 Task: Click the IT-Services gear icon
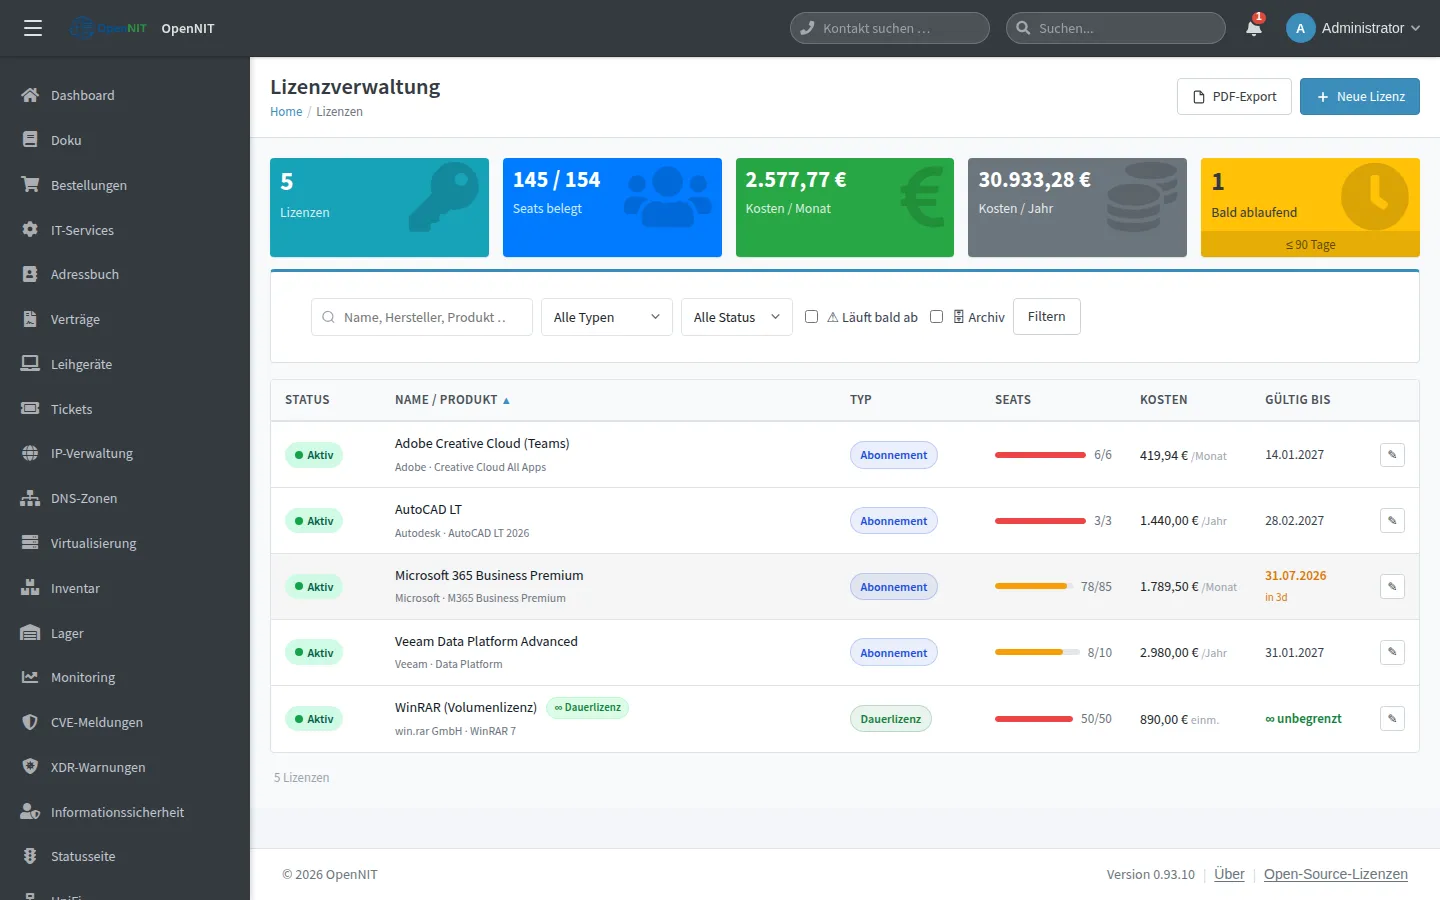[30, 230]
